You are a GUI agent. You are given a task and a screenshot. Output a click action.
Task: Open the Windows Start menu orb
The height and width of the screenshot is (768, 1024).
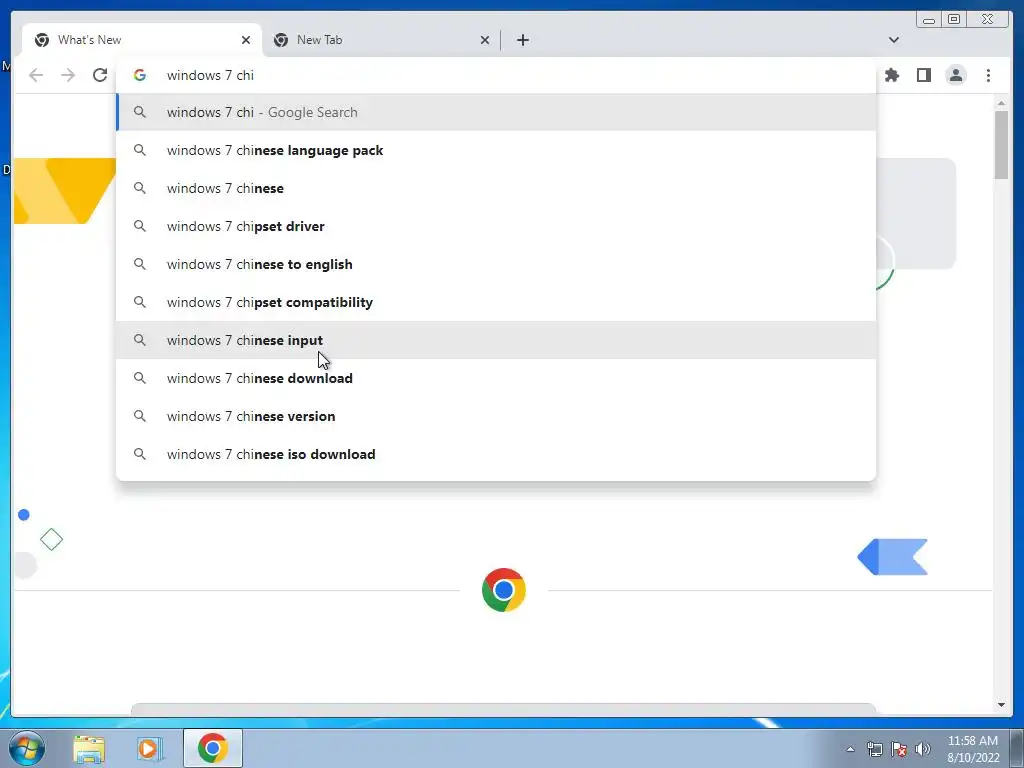tap(27, 748)
